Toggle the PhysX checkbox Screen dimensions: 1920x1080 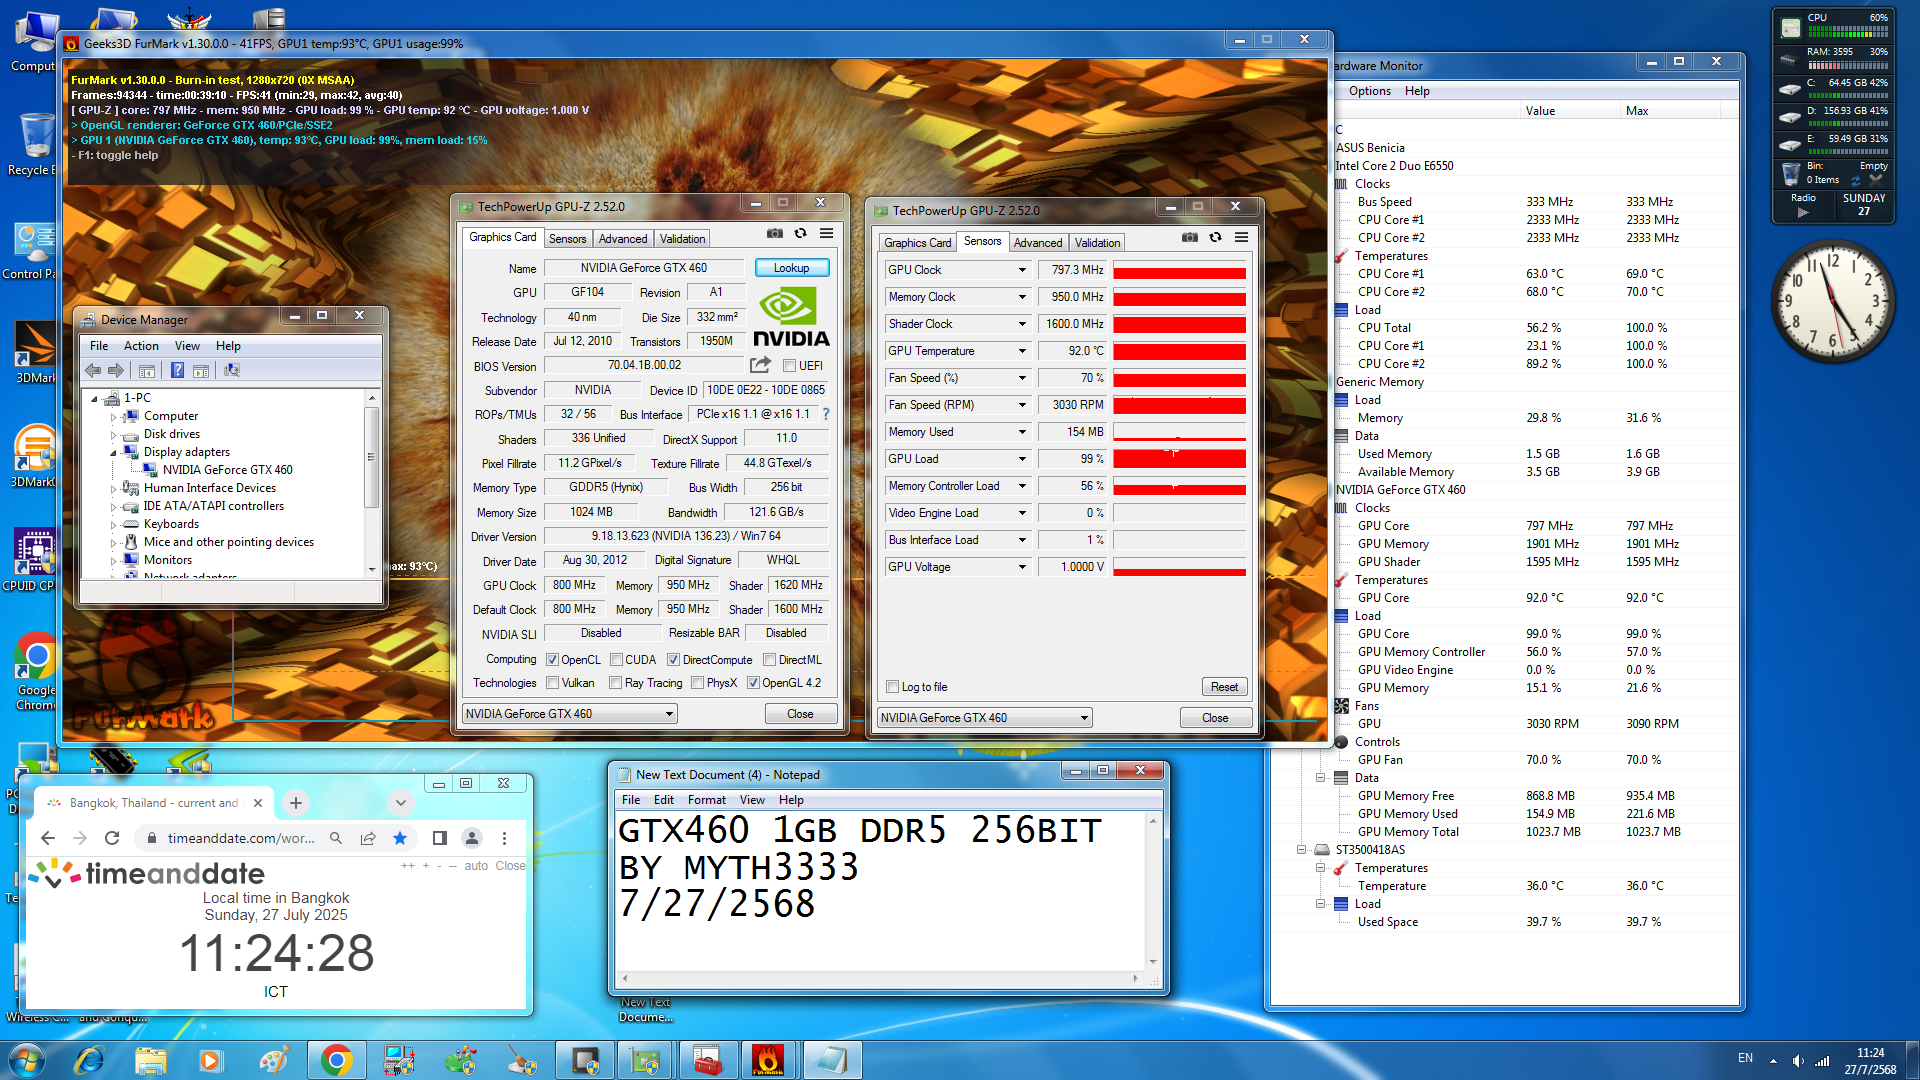pyautogui.click(x=697, y=683)
